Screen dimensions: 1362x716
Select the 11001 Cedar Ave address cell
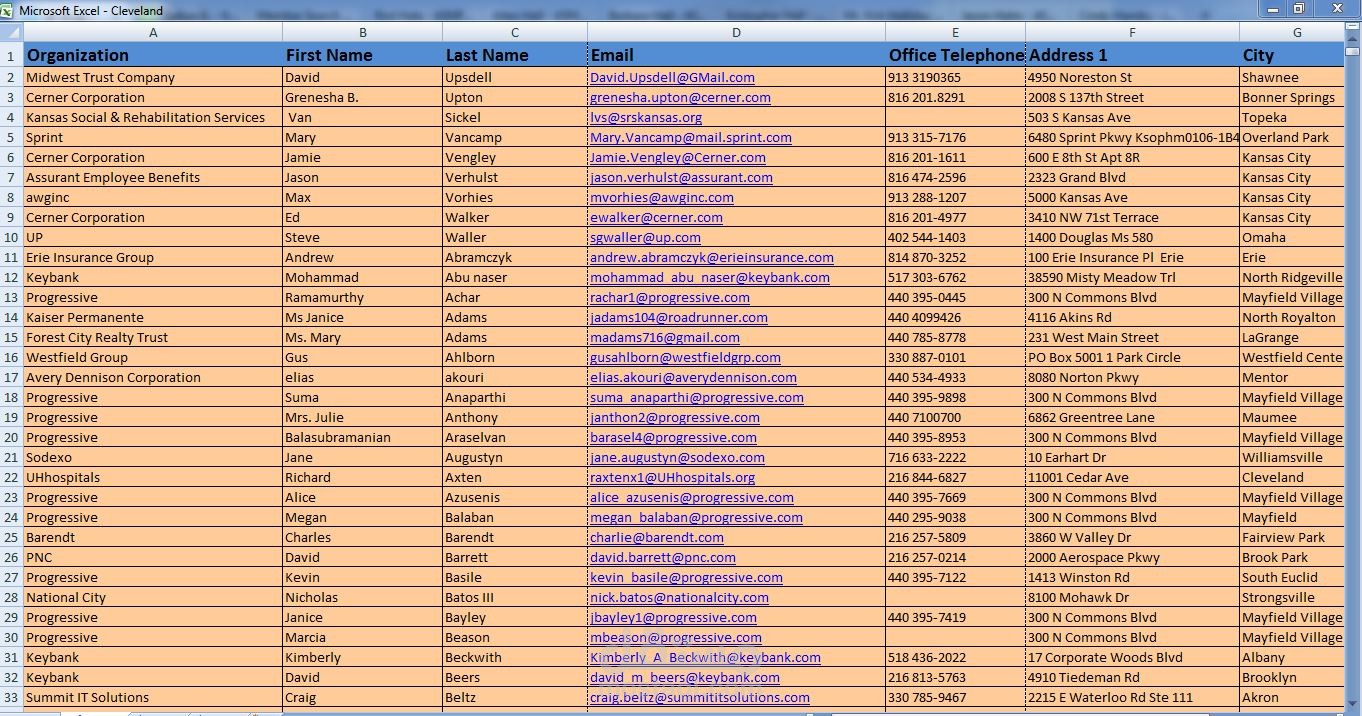tap(1132, 477)
